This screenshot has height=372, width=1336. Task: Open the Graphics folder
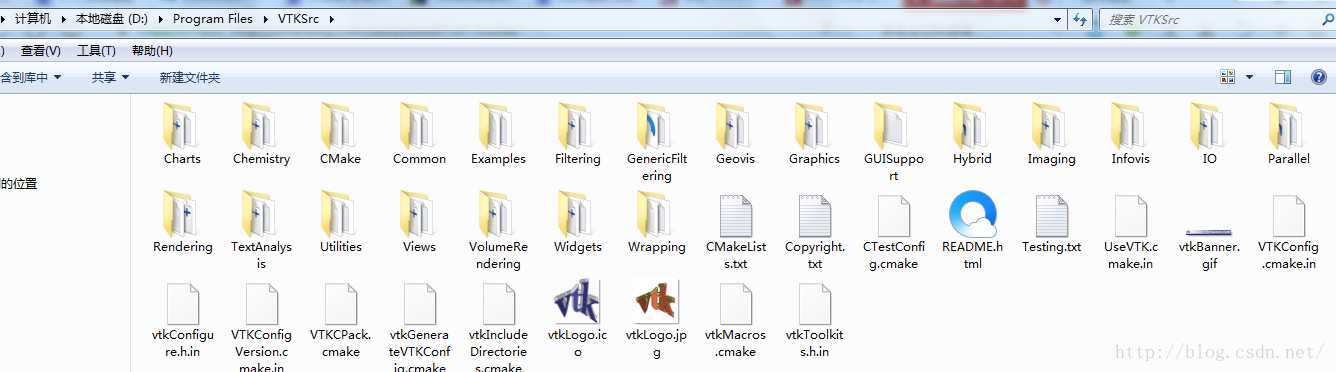[814, 134]
